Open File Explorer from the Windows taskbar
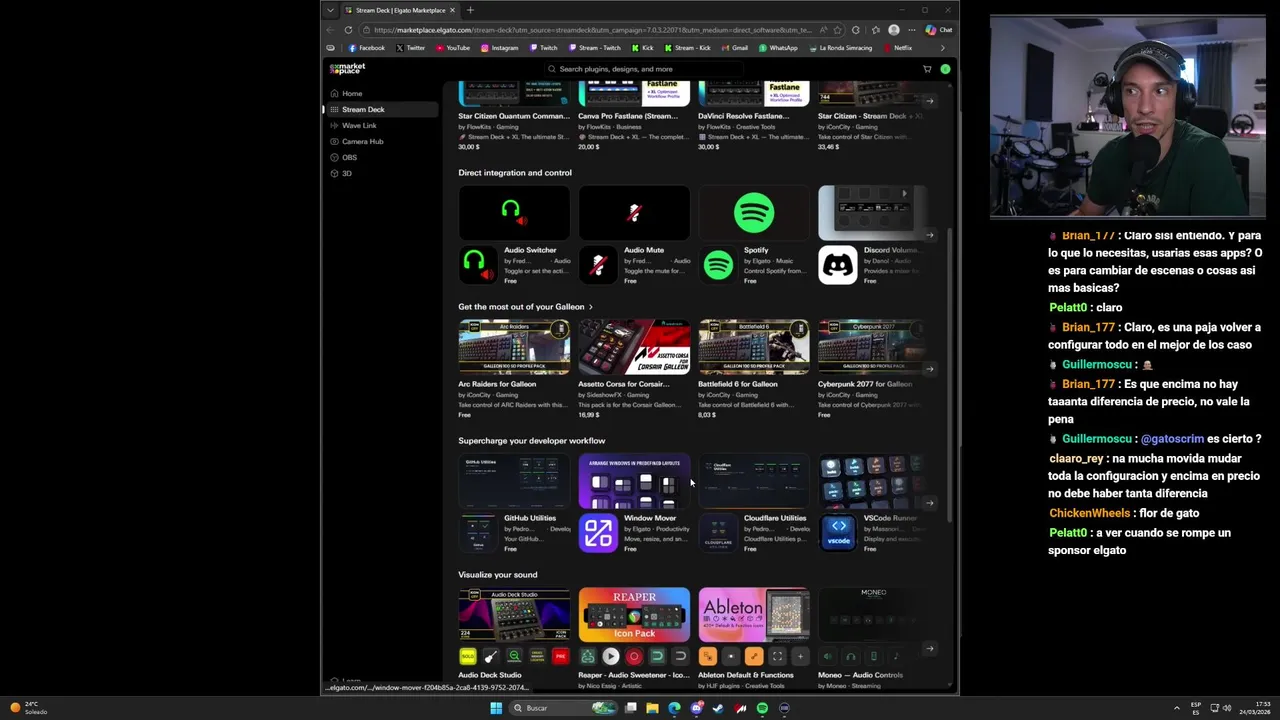The height and width of the screenshot is (720, 1280). (652, 708)
